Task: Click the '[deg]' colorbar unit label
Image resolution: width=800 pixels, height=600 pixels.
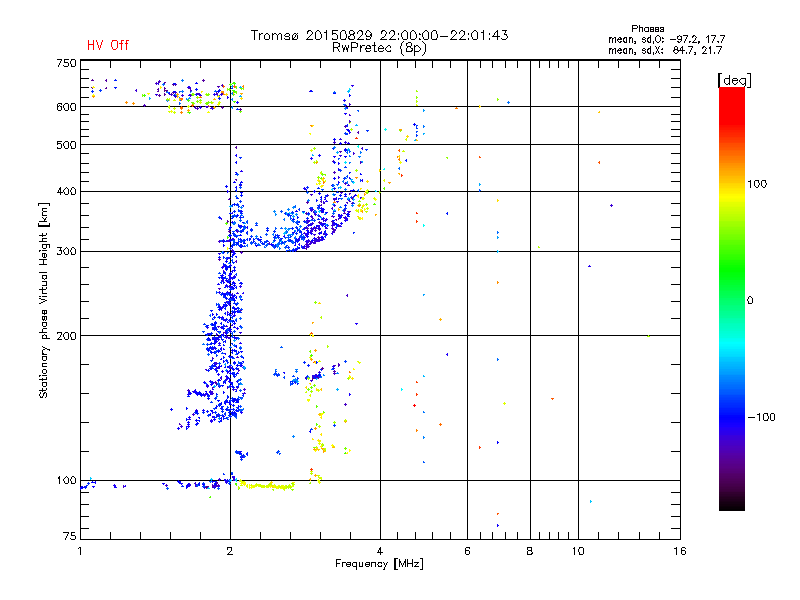Action: click(x=734, y=80)
